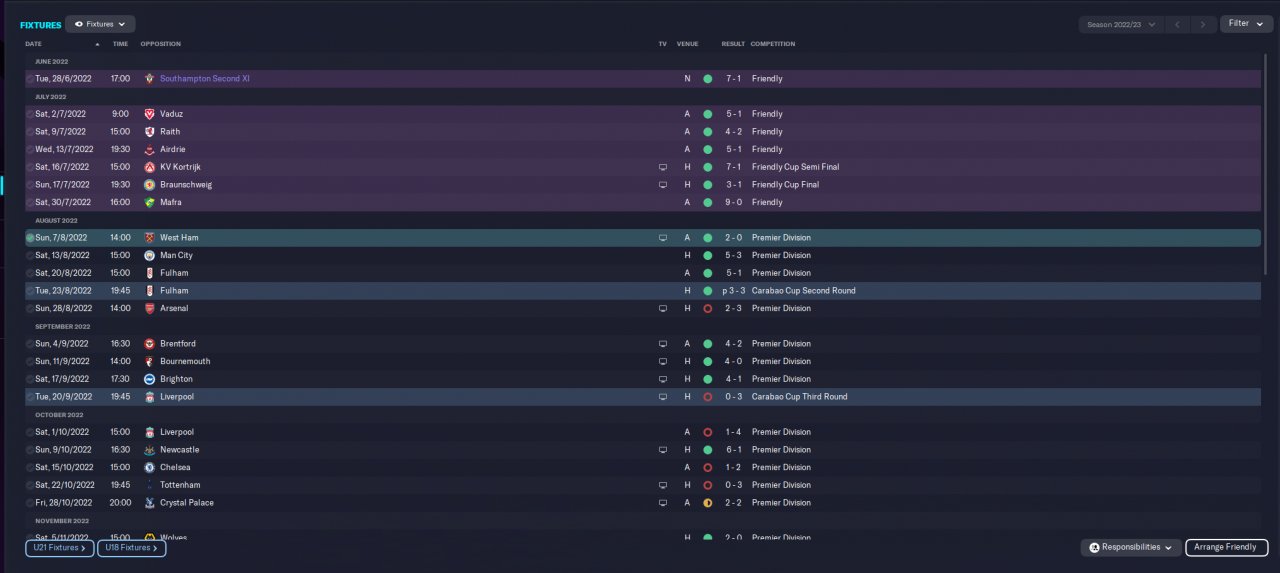Click the Man City club badge
1280x573 pixels.
pyautogui.click(x=149, y=255)
